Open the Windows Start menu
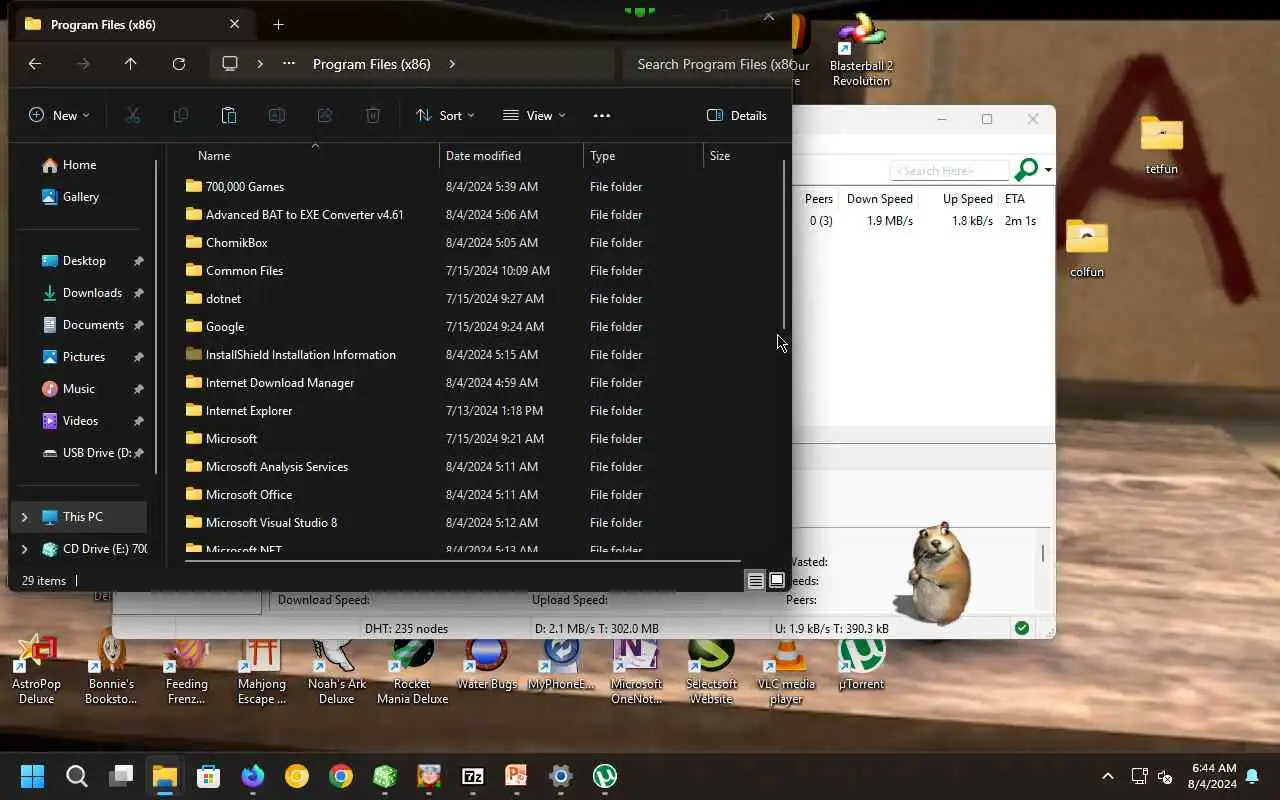 tap(33, 776)
